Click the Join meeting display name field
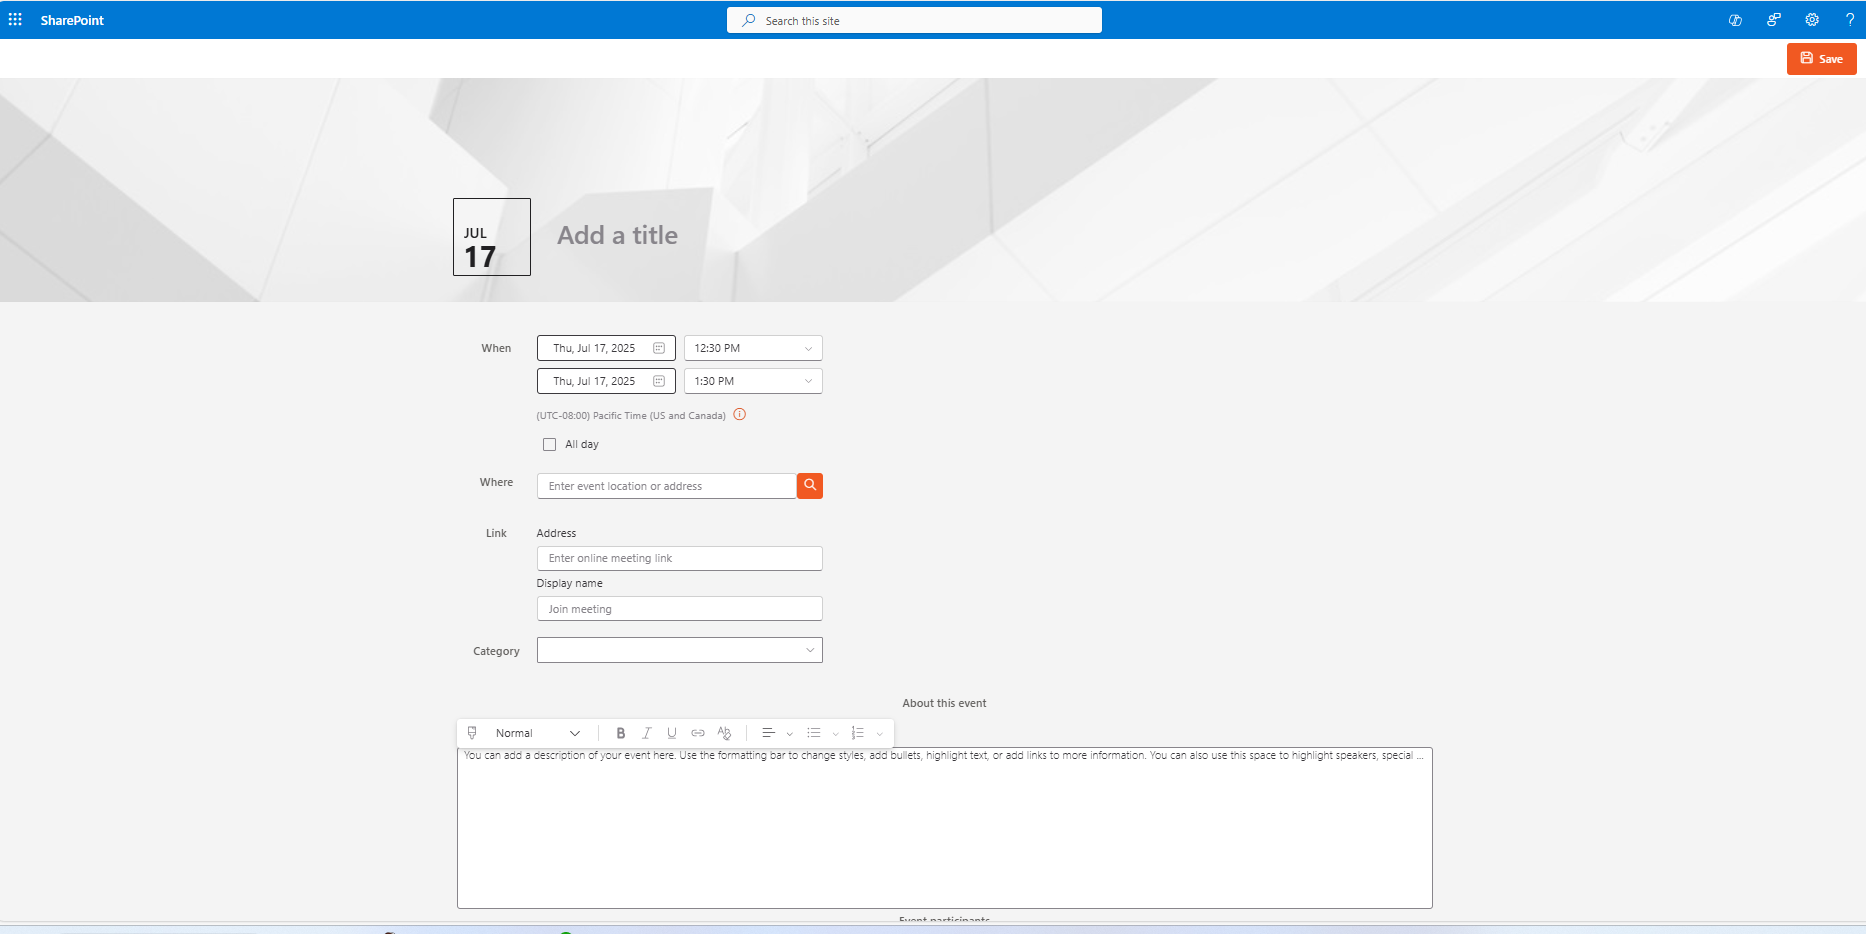 [680, 609]
